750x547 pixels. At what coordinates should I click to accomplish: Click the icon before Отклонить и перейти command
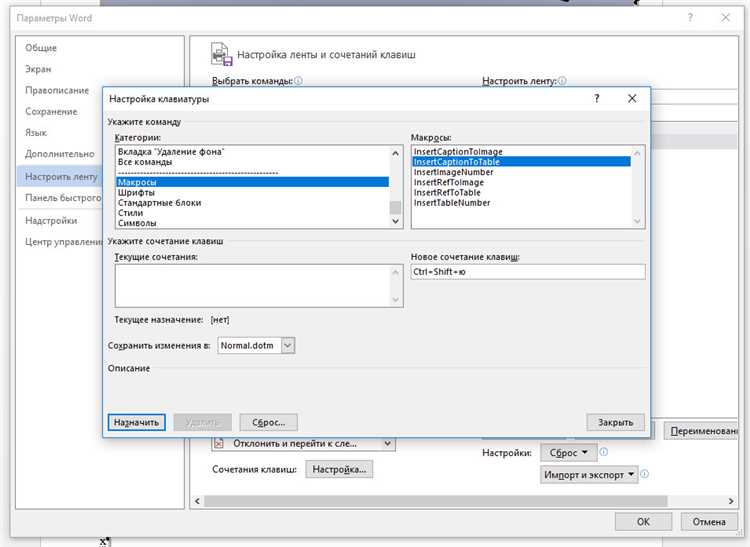(219, 443)
